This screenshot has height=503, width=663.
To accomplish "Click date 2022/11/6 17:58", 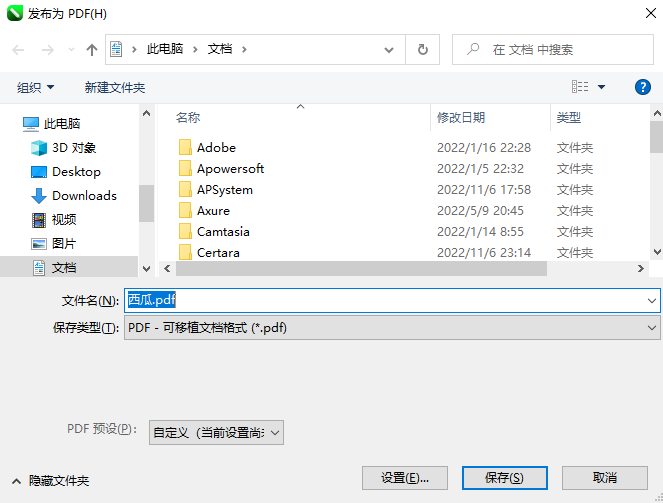I will tap(484, 190).
